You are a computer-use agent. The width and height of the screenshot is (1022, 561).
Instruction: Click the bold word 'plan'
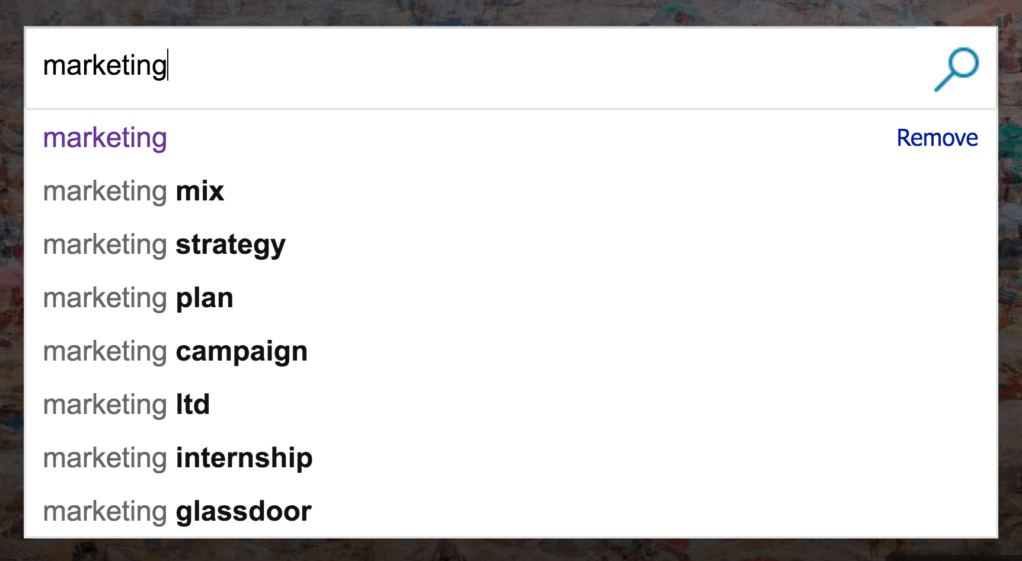point(205,298)
